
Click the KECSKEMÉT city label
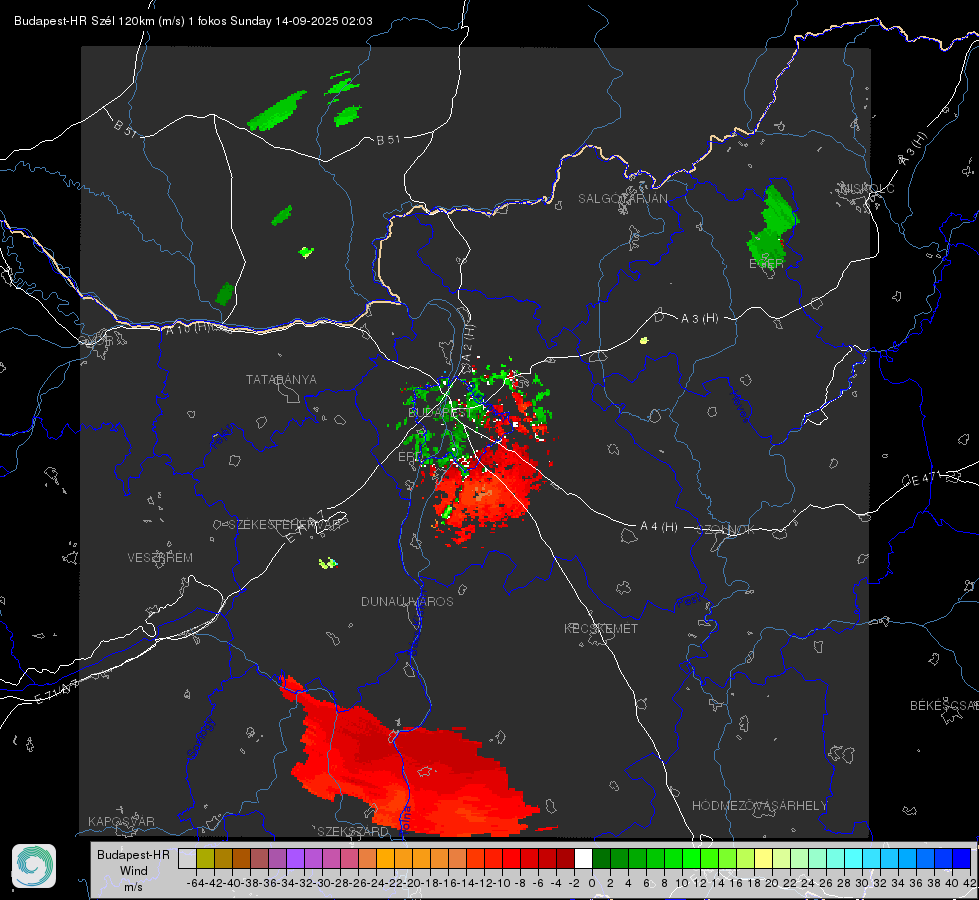(x=601, y=628)
